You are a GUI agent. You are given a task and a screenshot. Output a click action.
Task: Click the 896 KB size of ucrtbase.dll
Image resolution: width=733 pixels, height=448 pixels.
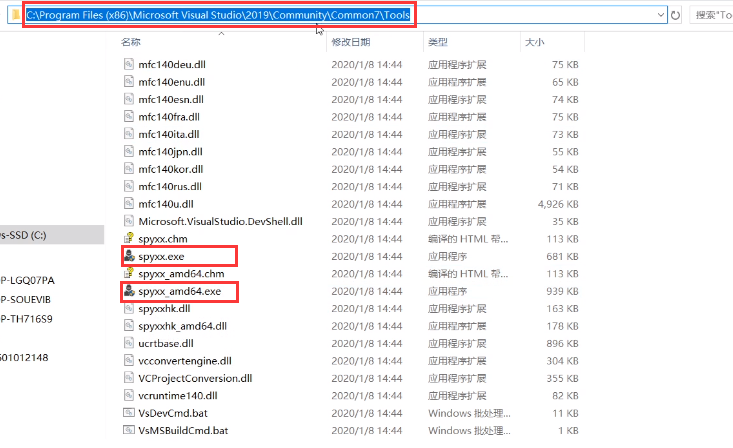pyautogui.click(x=562, y=343)
